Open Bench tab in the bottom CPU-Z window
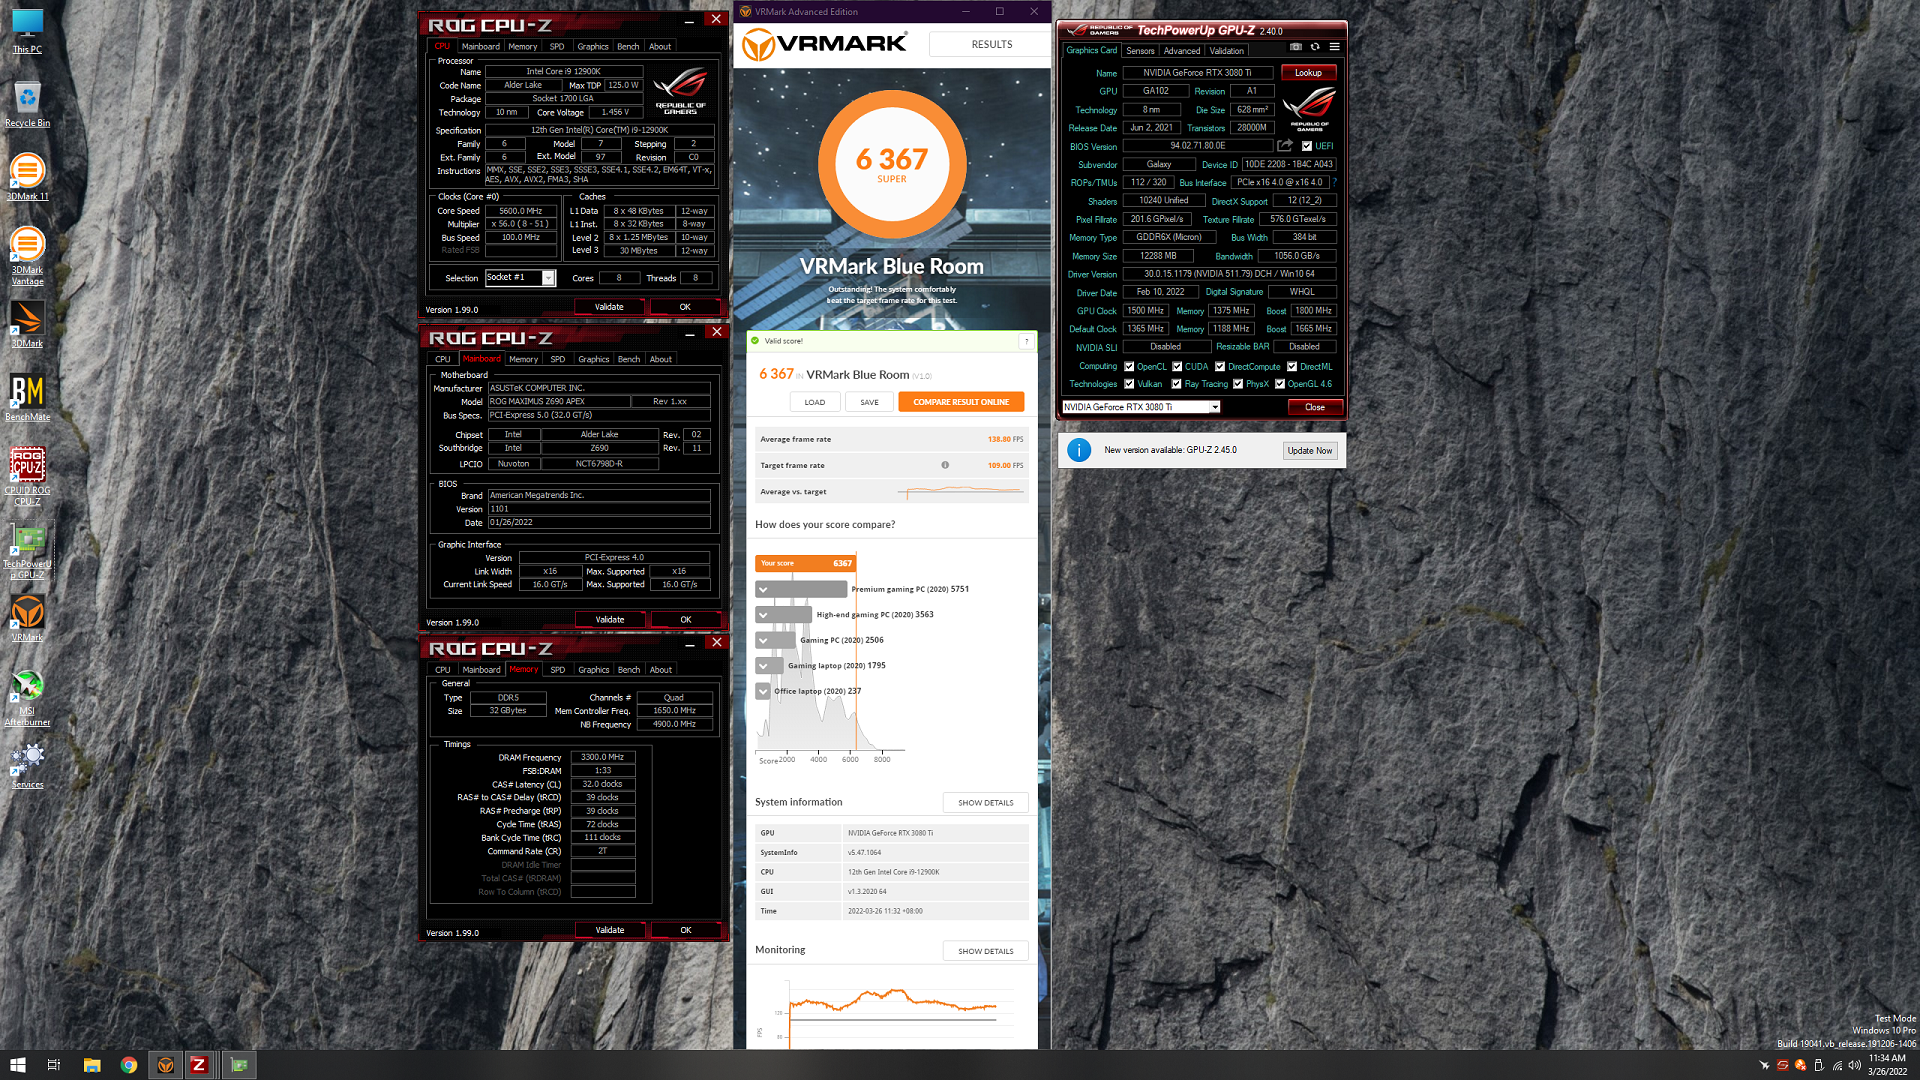Screen dimensions: 1920x1080 629,670
